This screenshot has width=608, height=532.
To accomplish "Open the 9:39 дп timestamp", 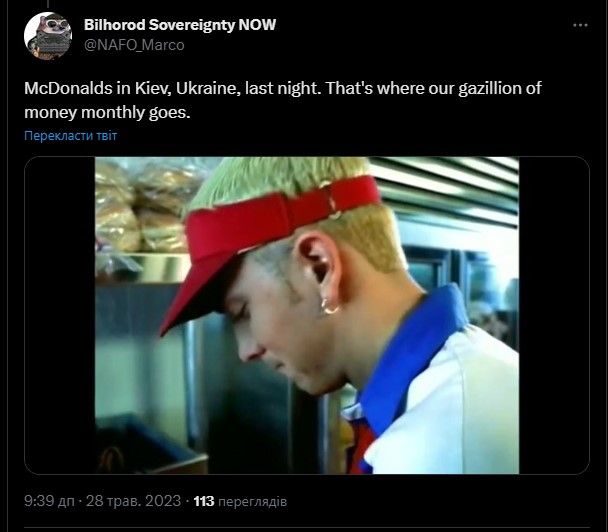I will 49,501.
